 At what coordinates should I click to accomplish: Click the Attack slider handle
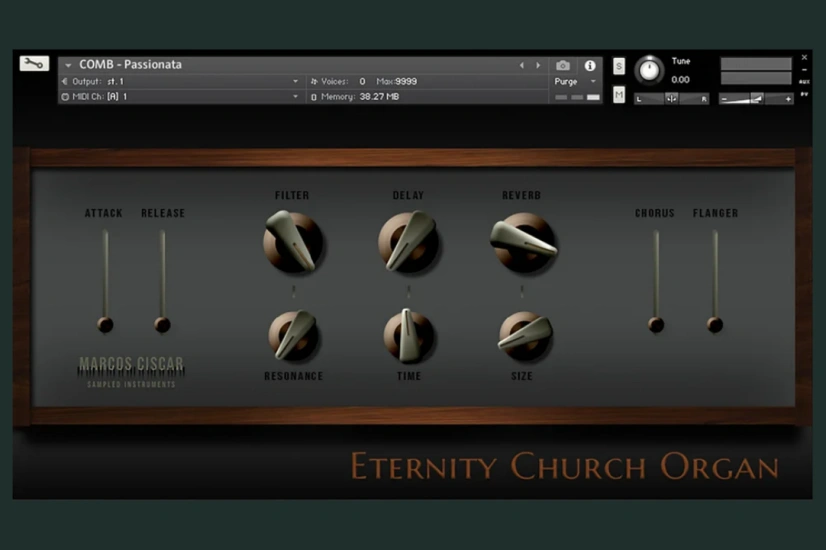click(105, 325)
